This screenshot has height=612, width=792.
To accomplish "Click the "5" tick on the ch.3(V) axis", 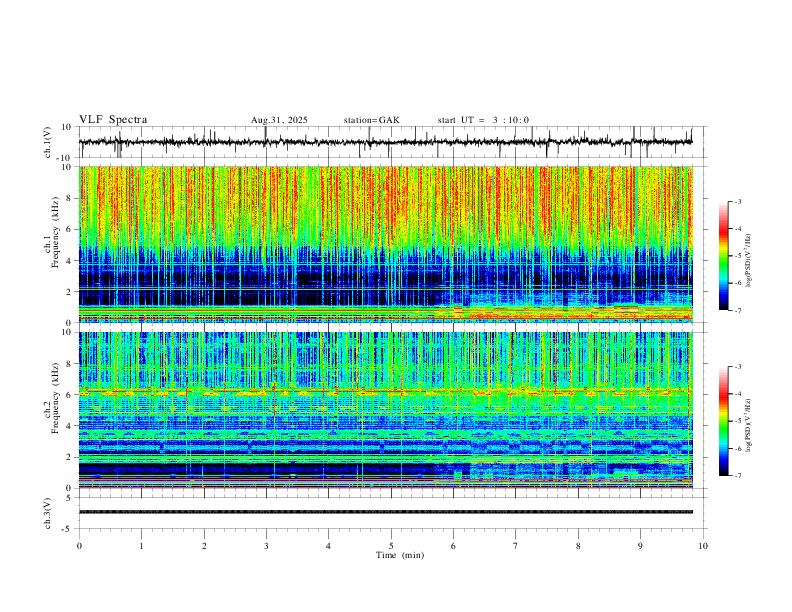I will point(70,497).
